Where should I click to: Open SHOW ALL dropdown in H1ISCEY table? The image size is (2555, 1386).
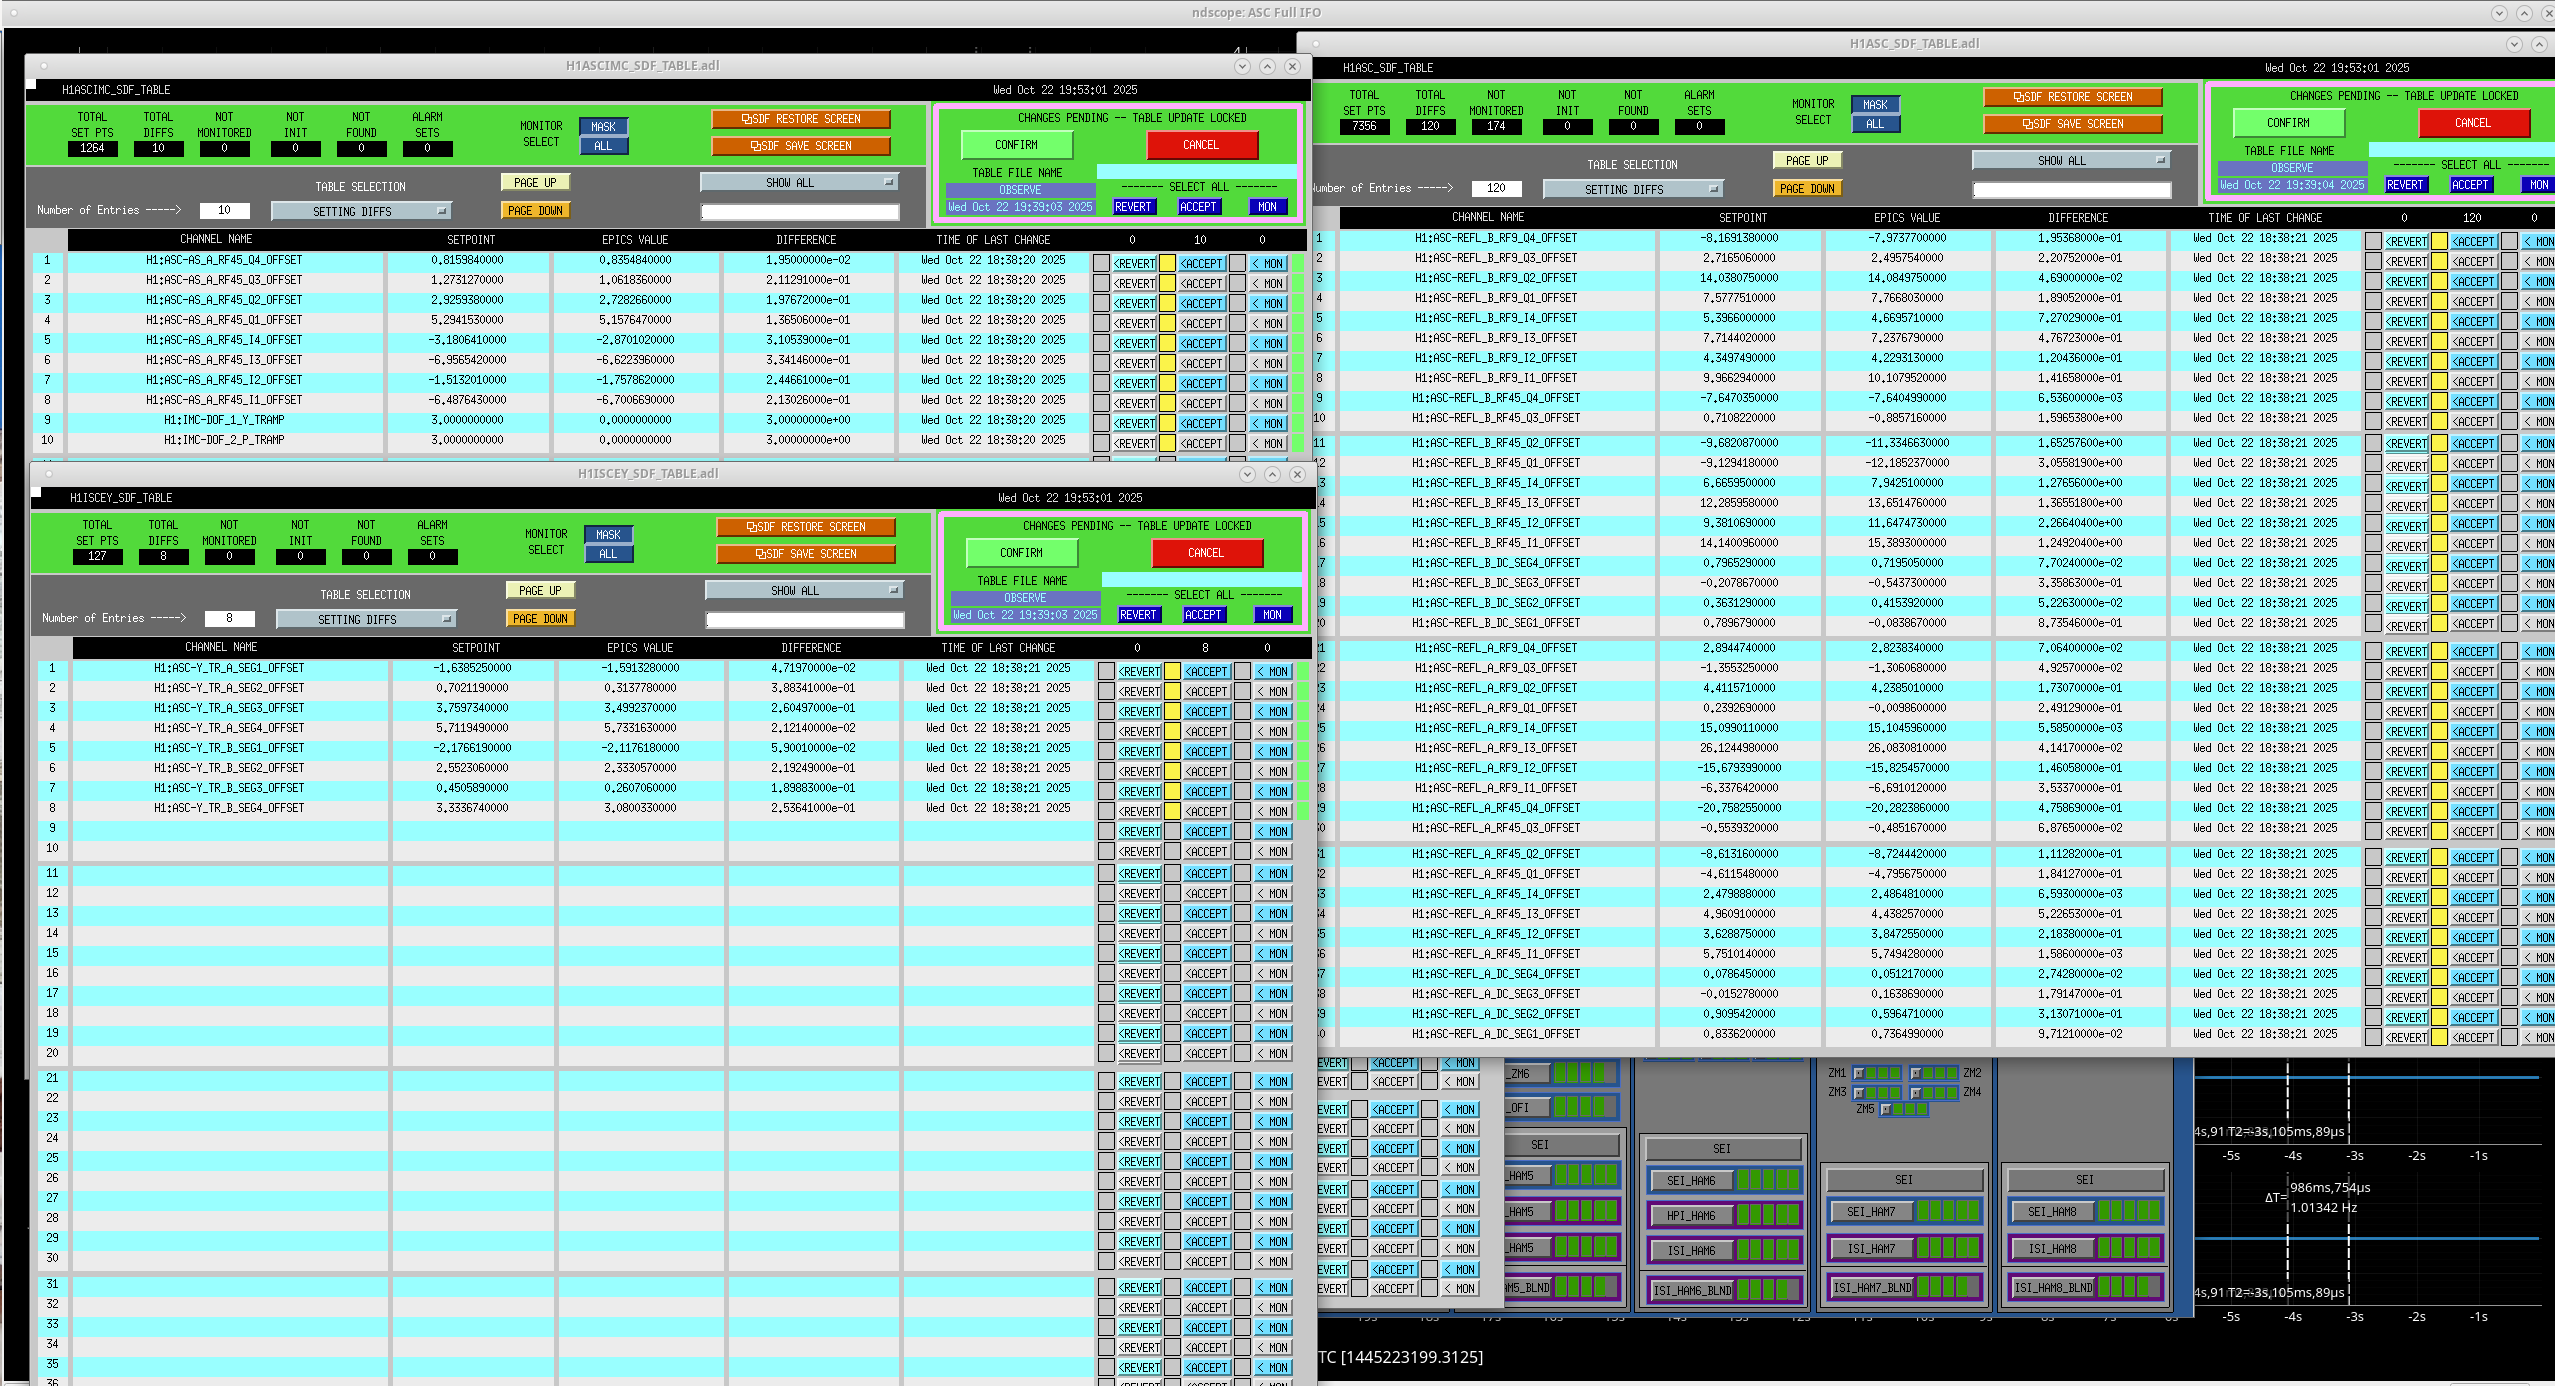pos(804,591)
